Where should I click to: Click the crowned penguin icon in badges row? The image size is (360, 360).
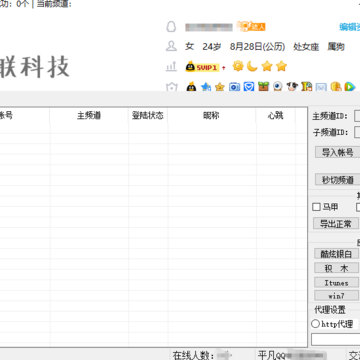[x=191, y=87]
